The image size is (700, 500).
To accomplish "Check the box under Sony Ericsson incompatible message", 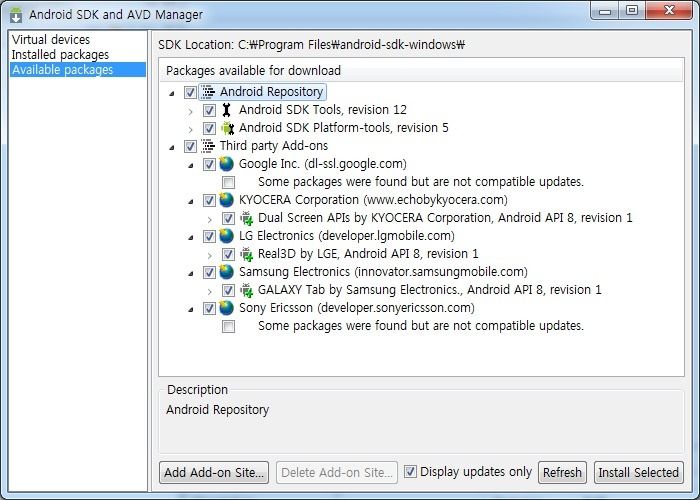I will 228,326.
